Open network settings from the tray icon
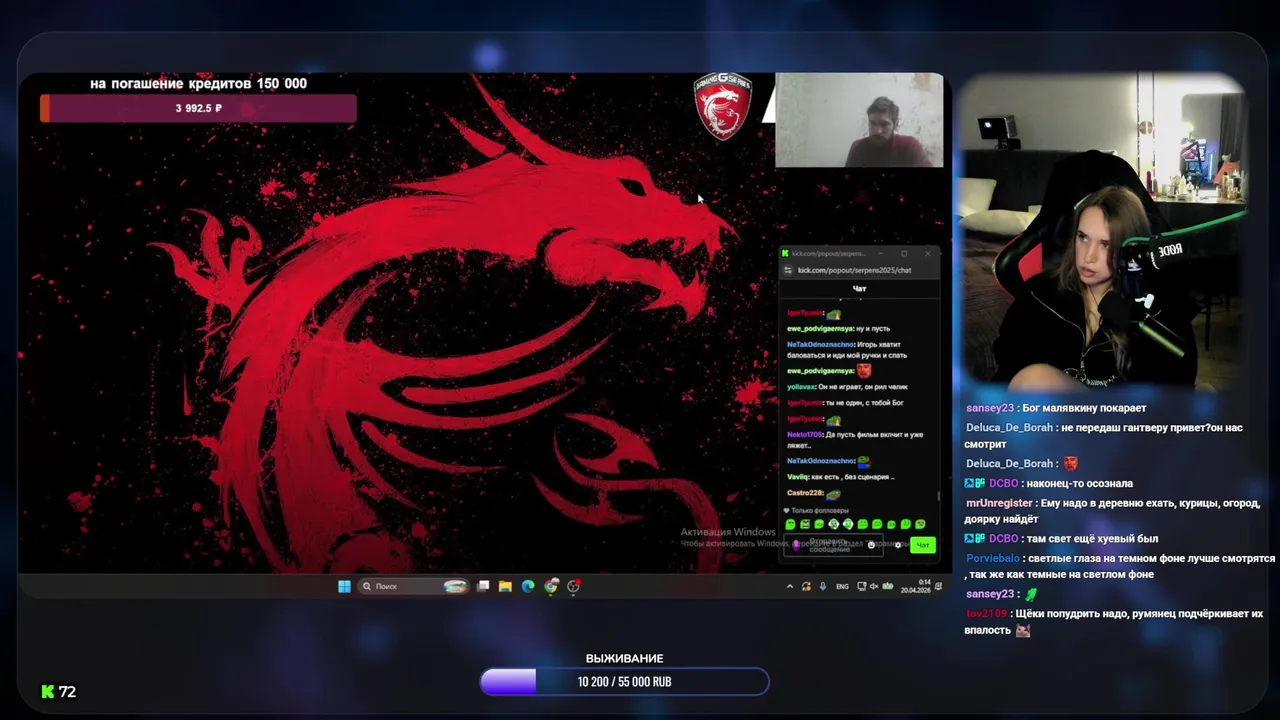Image resolution: width=1280 pixels, height=720 pixels. point(862,587)
